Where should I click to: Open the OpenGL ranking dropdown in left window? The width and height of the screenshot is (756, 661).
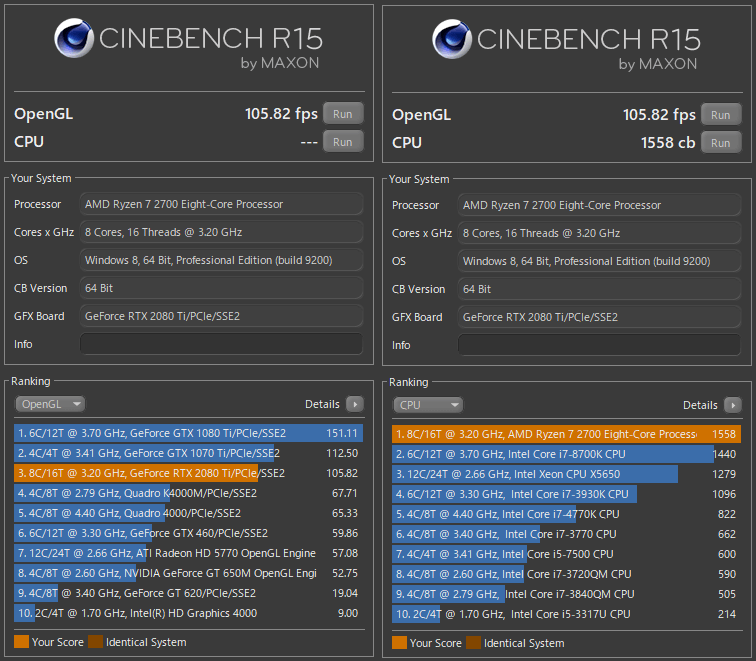[x=50, y=404]
